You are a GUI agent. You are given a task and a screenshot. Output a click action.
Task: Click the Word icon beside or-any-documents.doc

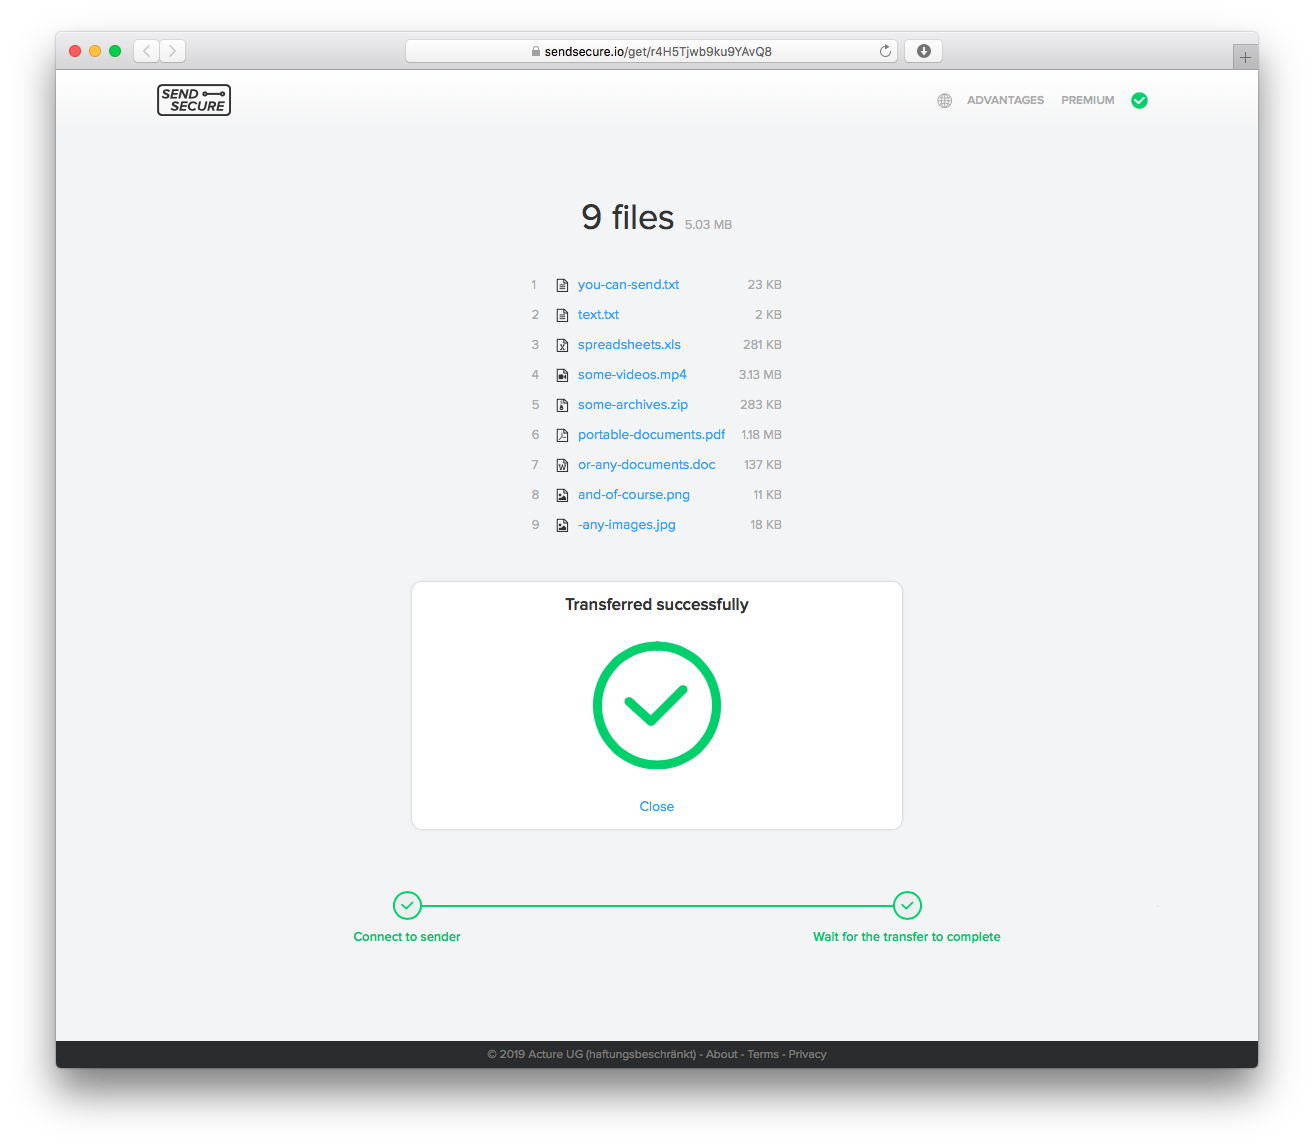tap(562, 464)
